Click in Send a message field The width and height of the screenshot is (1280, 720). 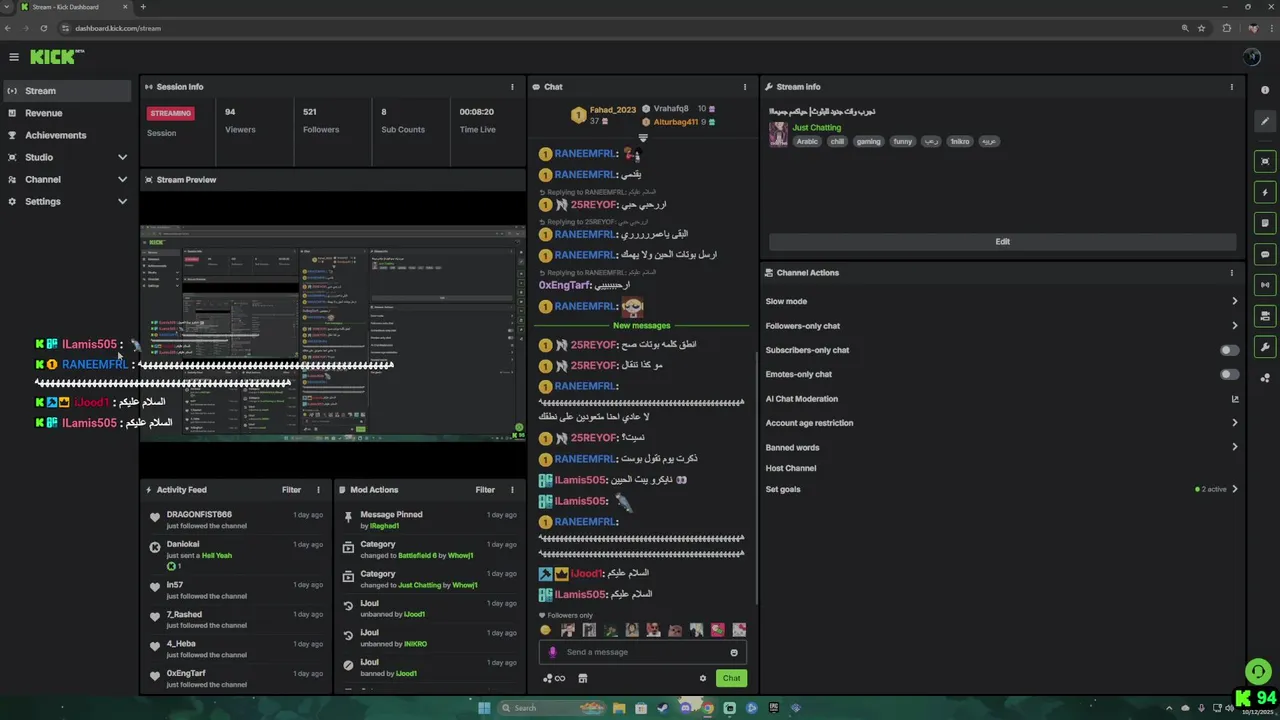point(643,652)
